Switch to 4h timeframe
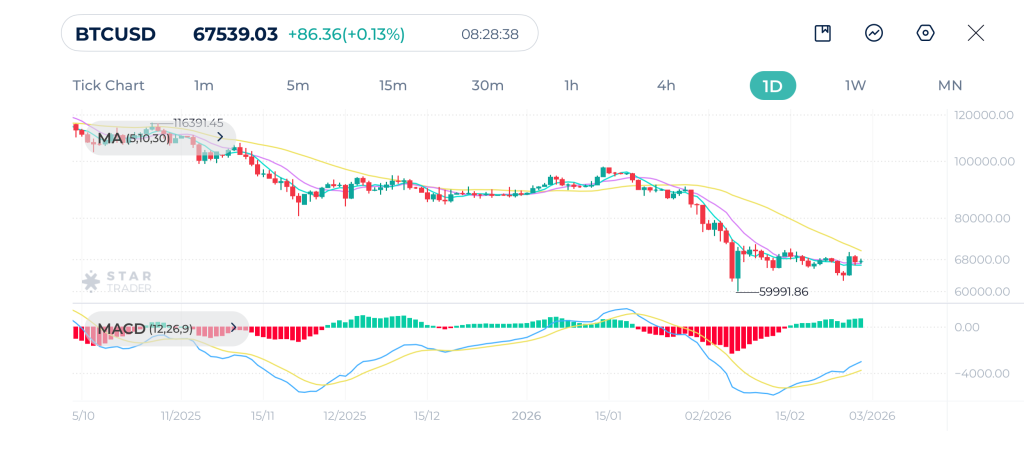Image resolution: width=1024 pixels, height=471 pixels. 666,85
